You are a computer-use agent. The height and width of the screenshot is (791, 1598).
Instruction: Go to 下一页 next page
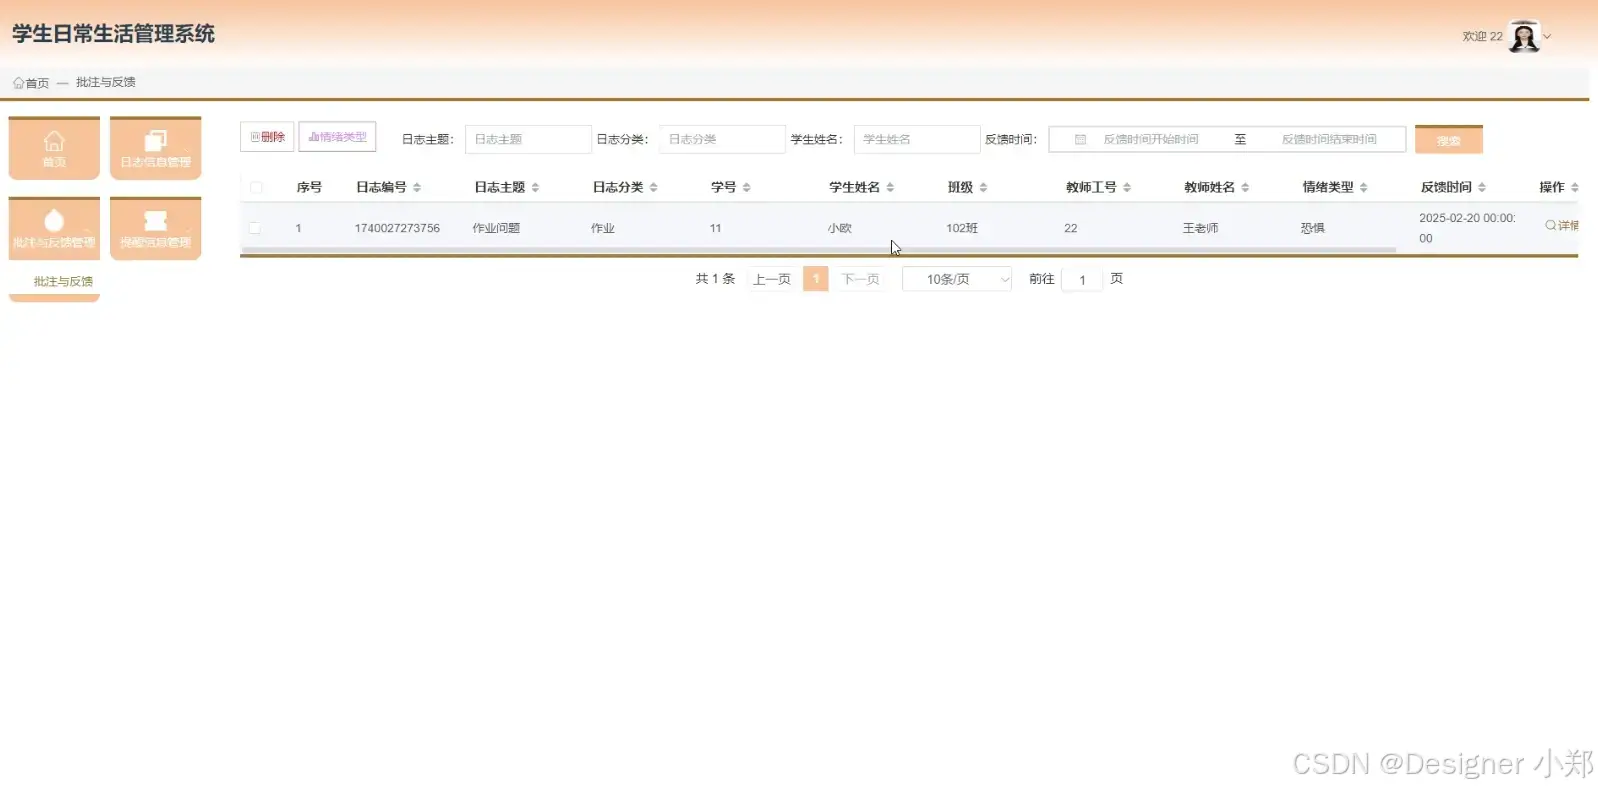[x=860, y=279]
